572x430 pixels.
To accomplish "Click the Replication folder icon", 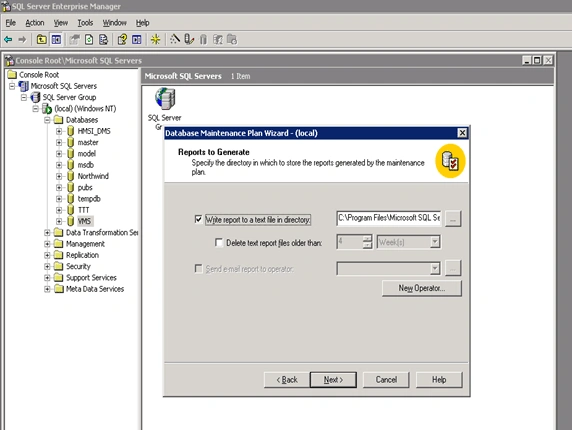I will pyautogui.click(x=59, y=255).
